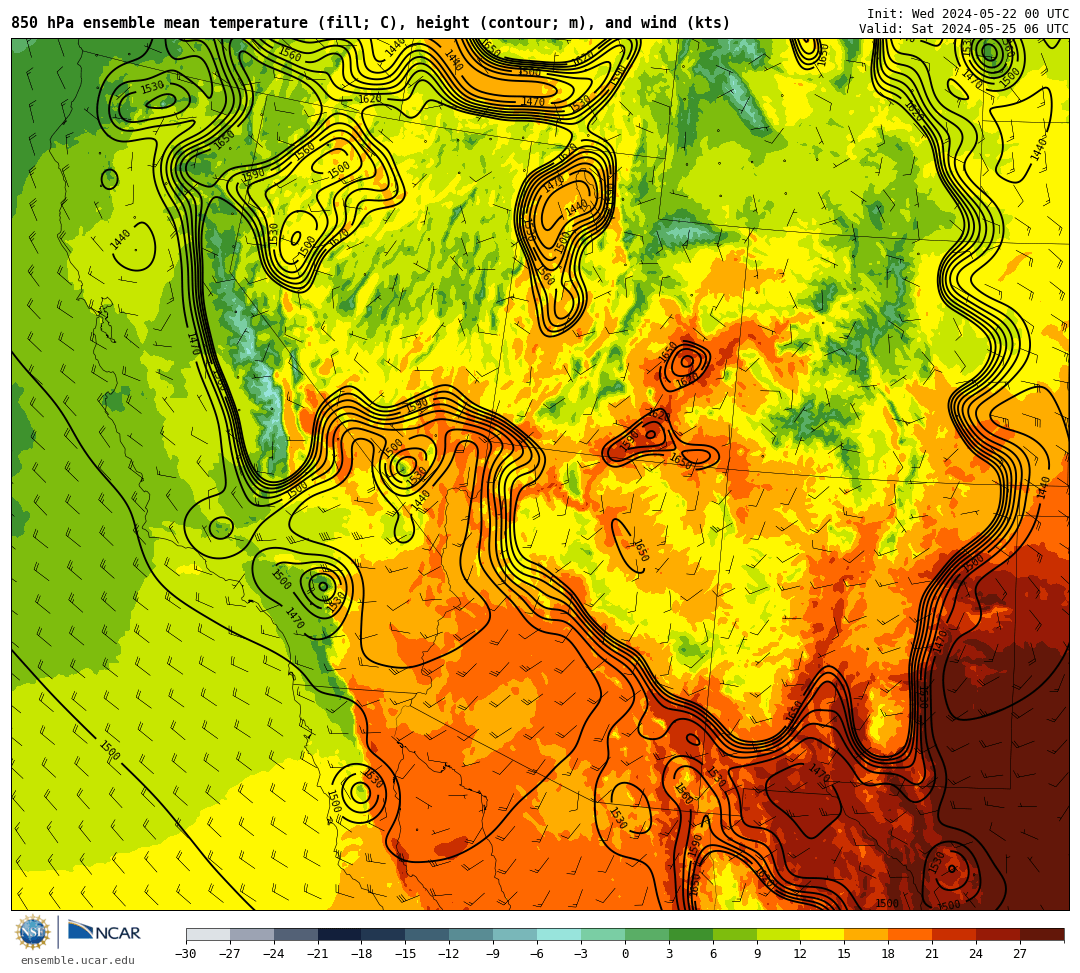Pick the colorbar swatch between −3 and 0
Screen dimensions: 1080x973
(x=603, y=934)
